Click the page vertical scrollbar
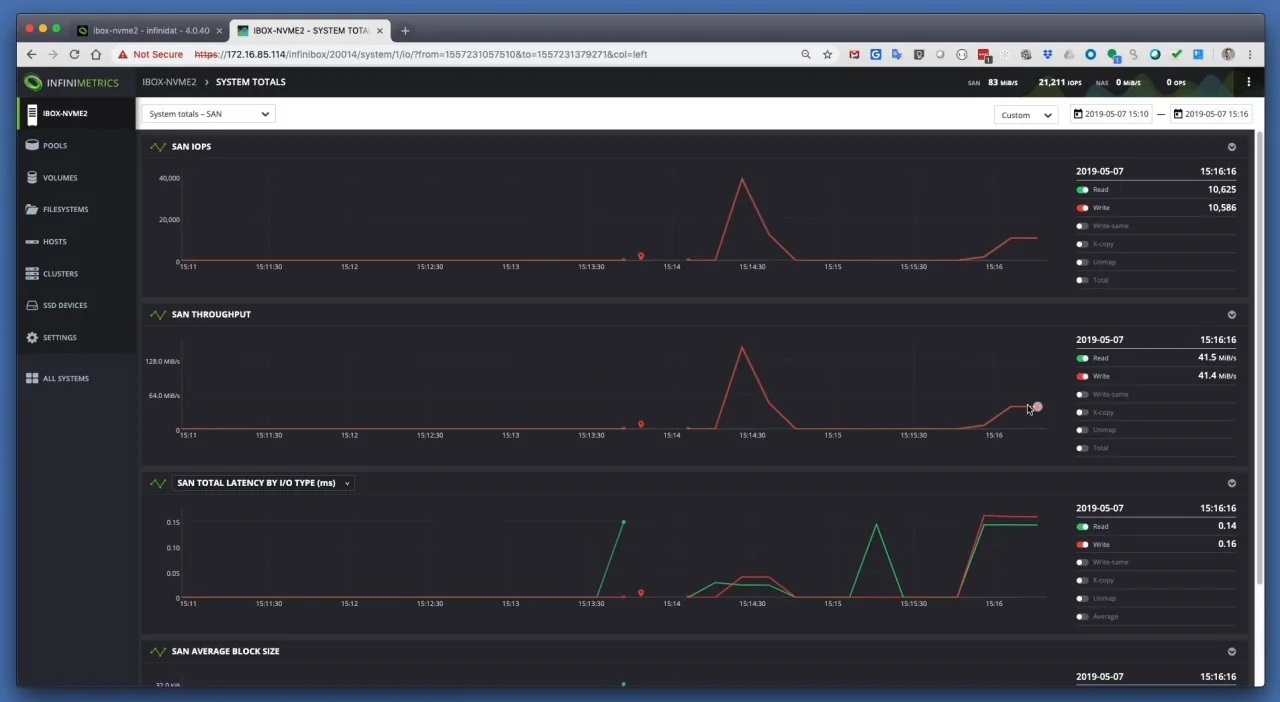The width and height of the screenshot is (1280, 702). (1259, 358)
